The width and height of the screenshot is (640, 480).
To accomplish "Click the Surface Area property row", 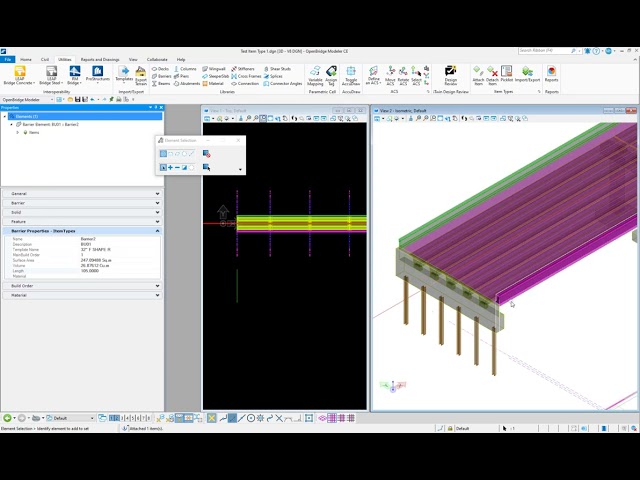I will point(82,260).
